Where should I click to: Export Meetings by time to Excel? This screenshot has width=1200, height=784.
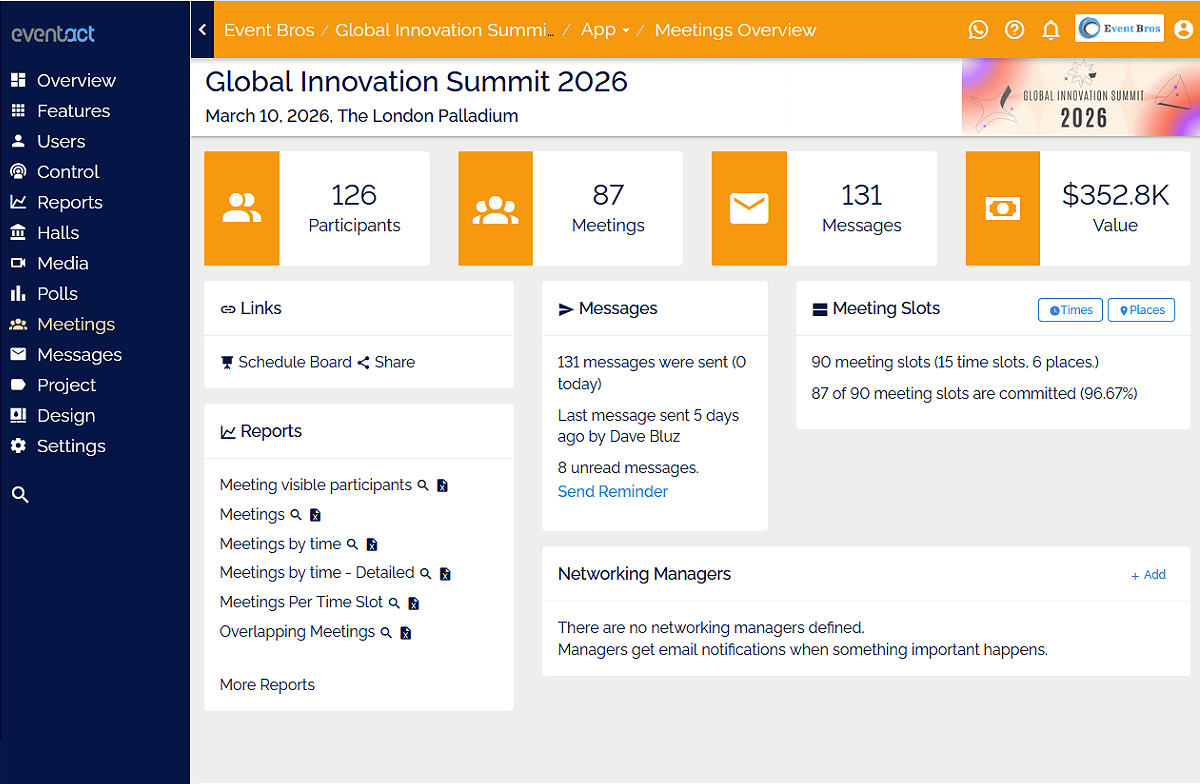click(372, 545)
